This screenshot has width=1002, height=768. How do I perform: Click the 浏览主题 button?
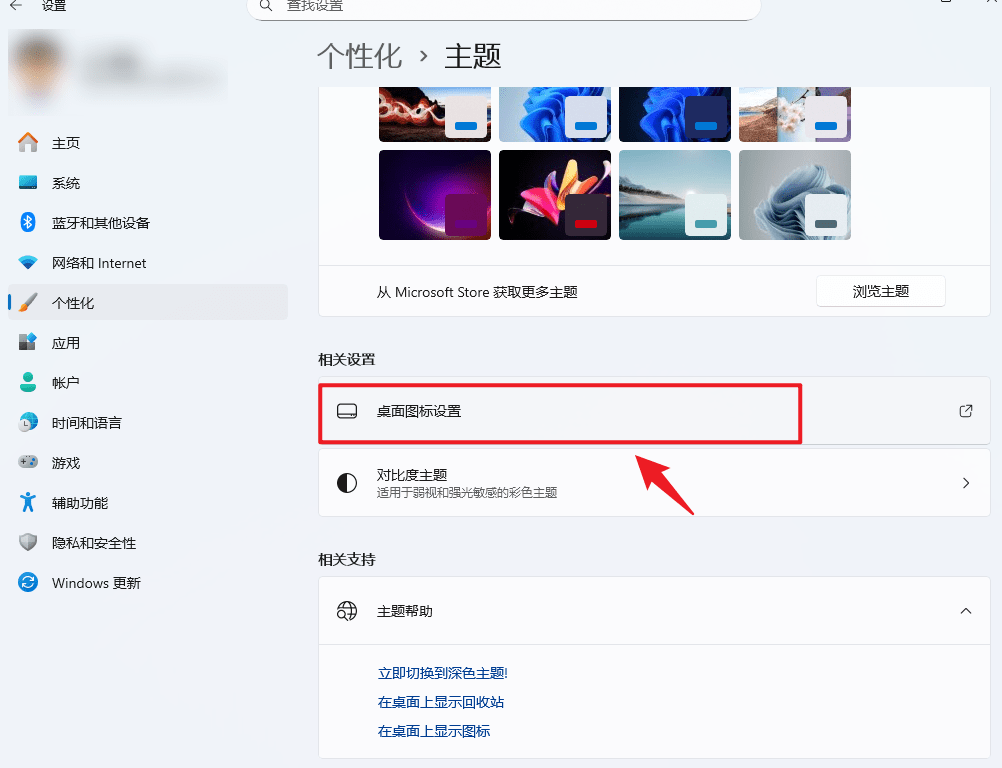click(880, 292)
